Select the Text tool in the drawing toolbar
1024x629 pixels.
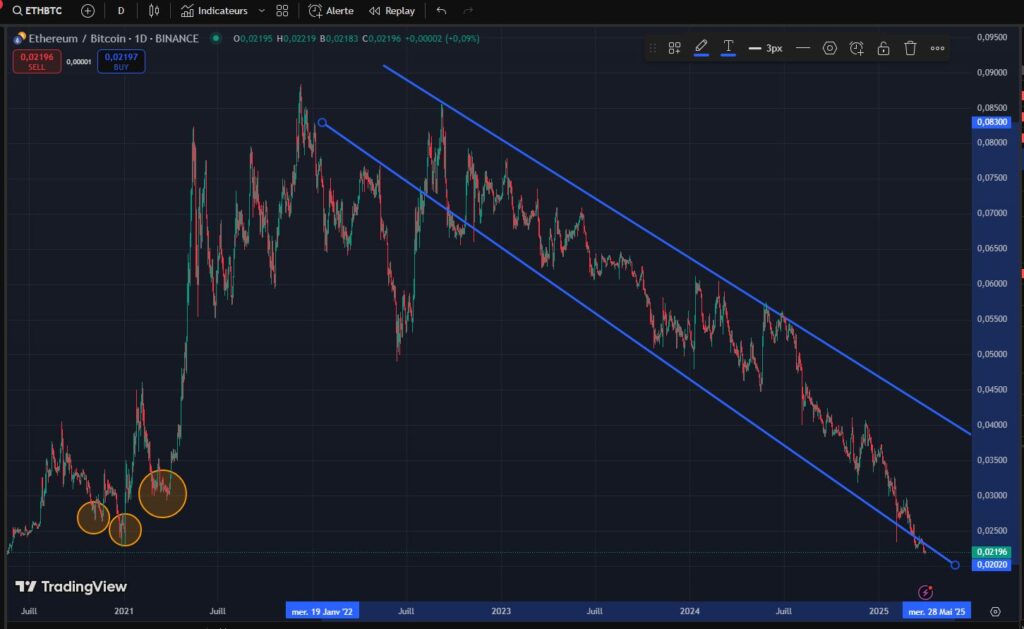click(727, 47)
